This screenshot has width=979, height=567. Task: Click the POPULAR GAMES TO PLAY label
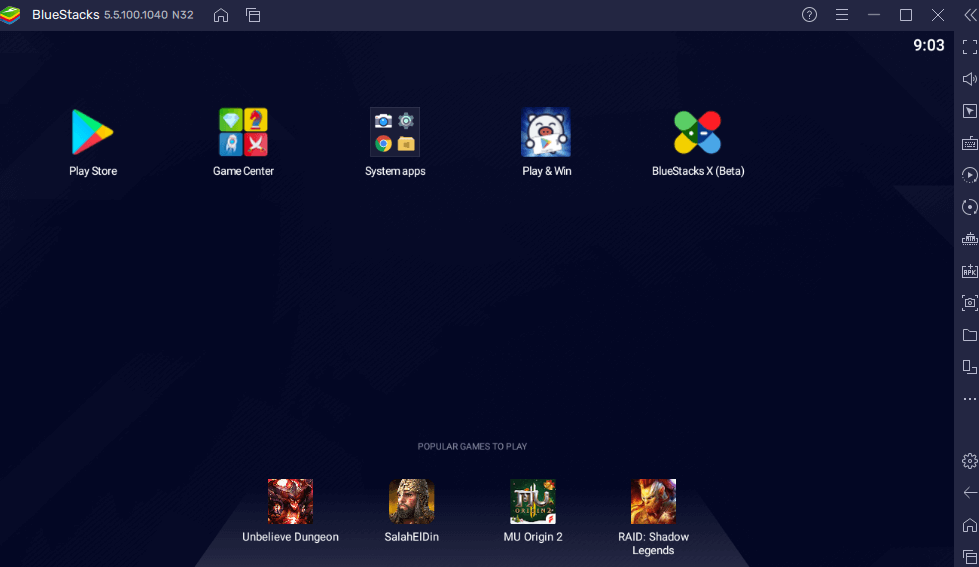(472, 446)
